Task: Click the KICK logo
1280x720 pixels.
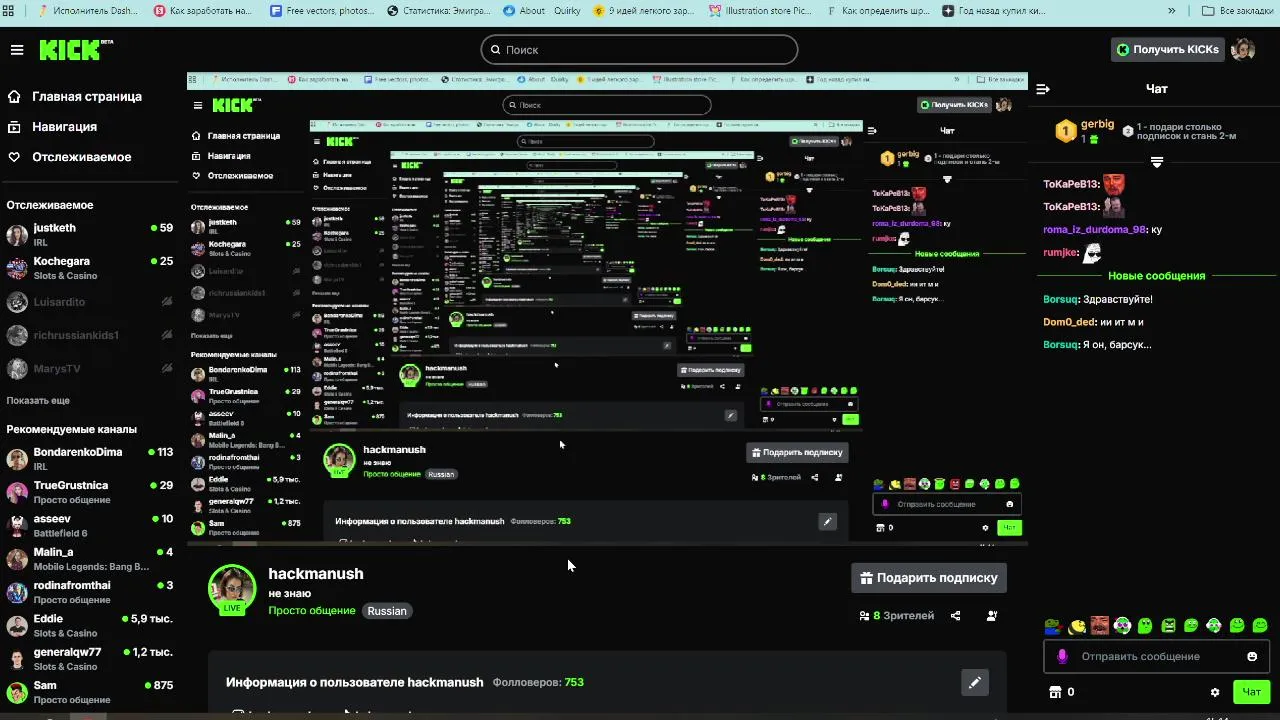Action: (x=75, y=50)
